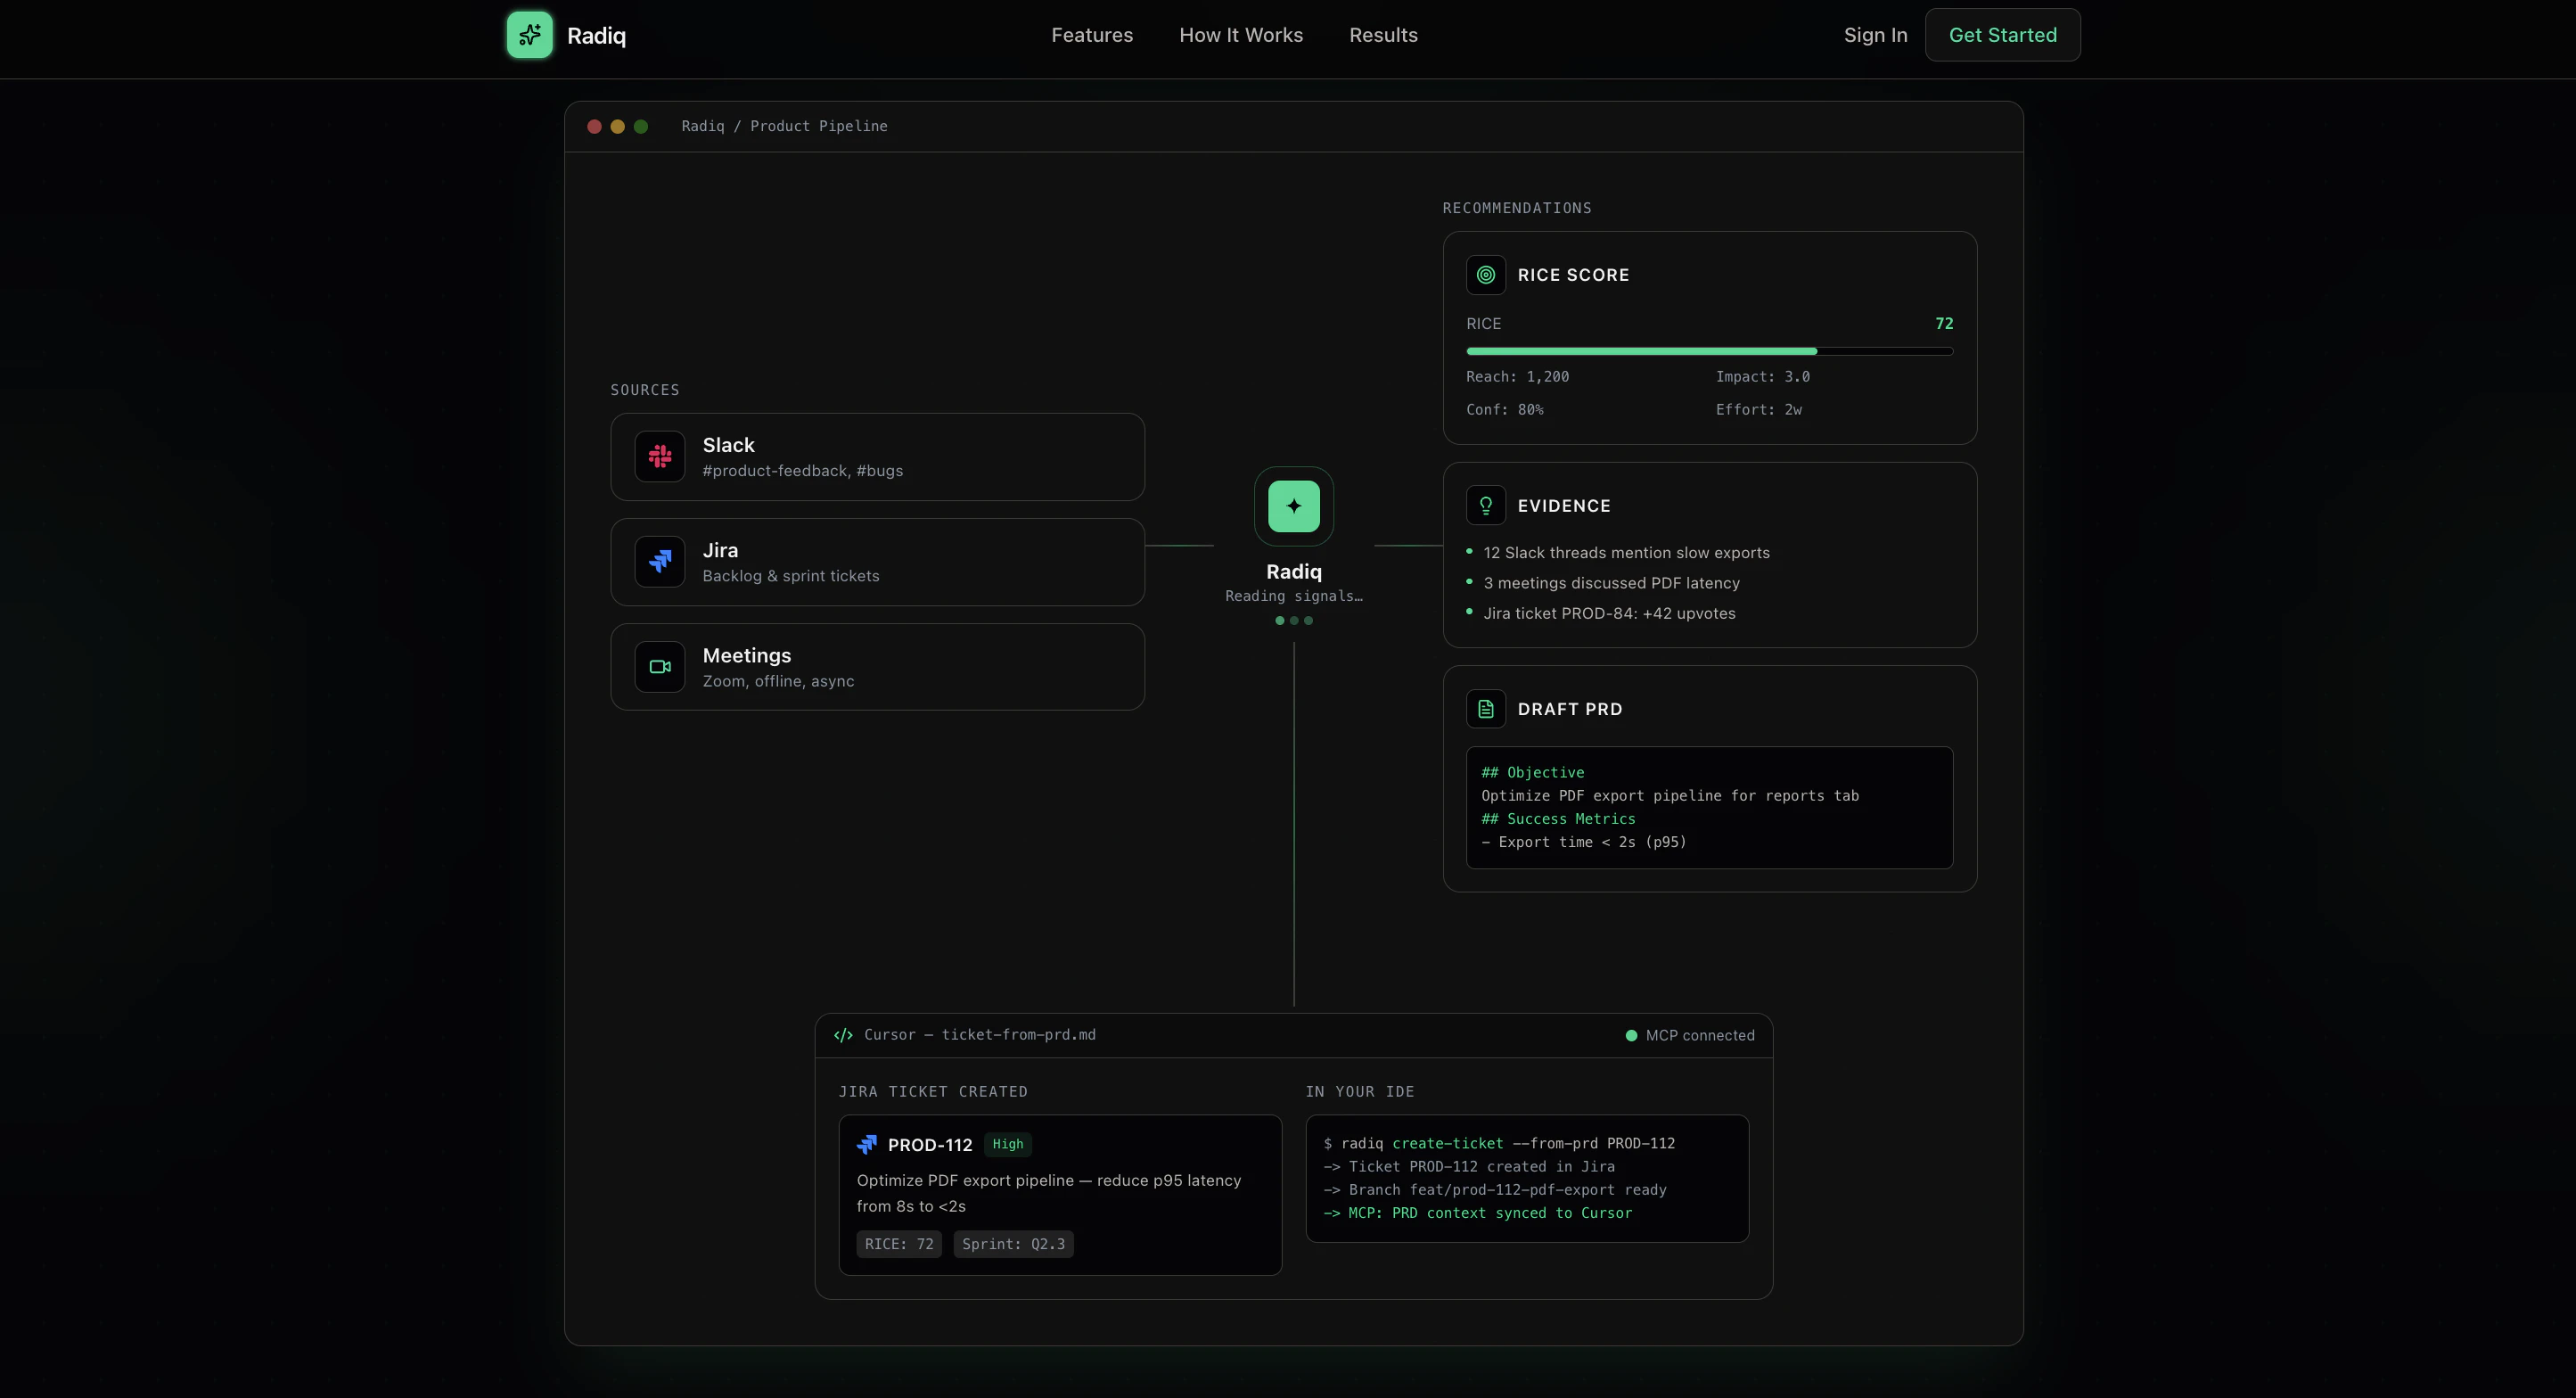The width and height of the screenshot is (2576, 1398).
Task: Select the Meetings source card
Action: 877,667
